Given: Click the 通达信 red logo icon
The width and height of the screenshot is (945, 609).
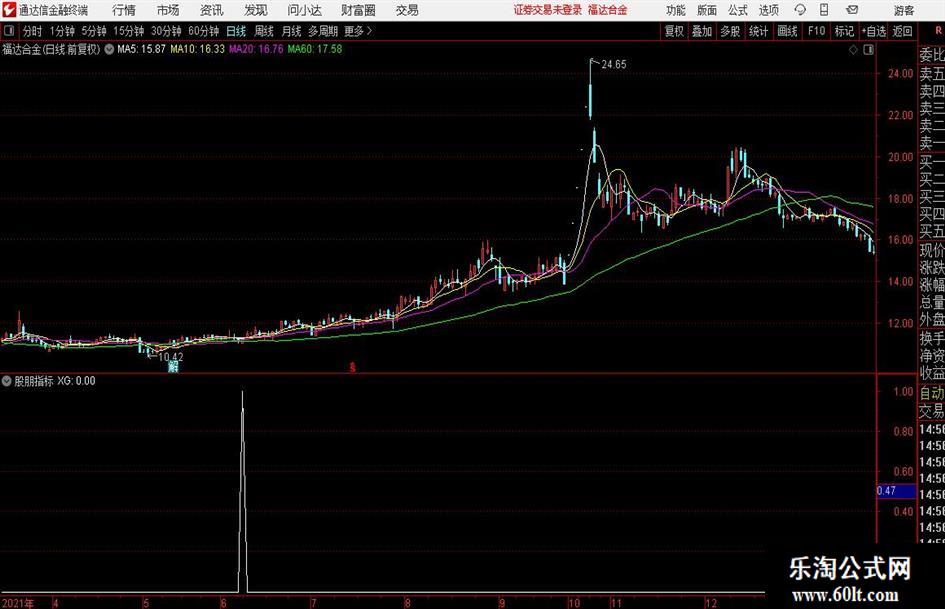Looking at the screenshot, I should 9,10.
